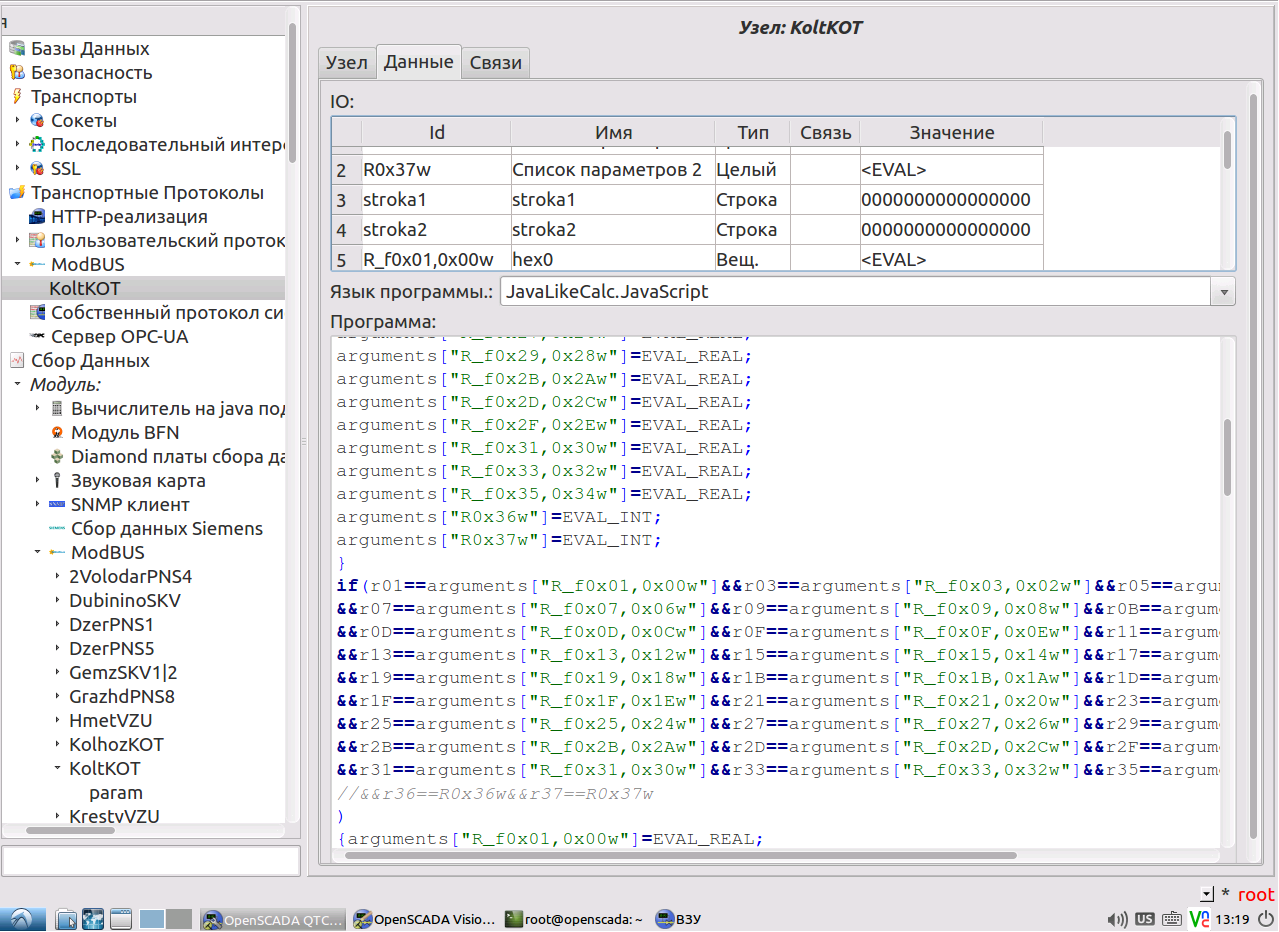Click the HTTP-реализация protocol icon
The height and width of the screenshot is (932, 1279).
pyautogui.click(x=37, y=217)
